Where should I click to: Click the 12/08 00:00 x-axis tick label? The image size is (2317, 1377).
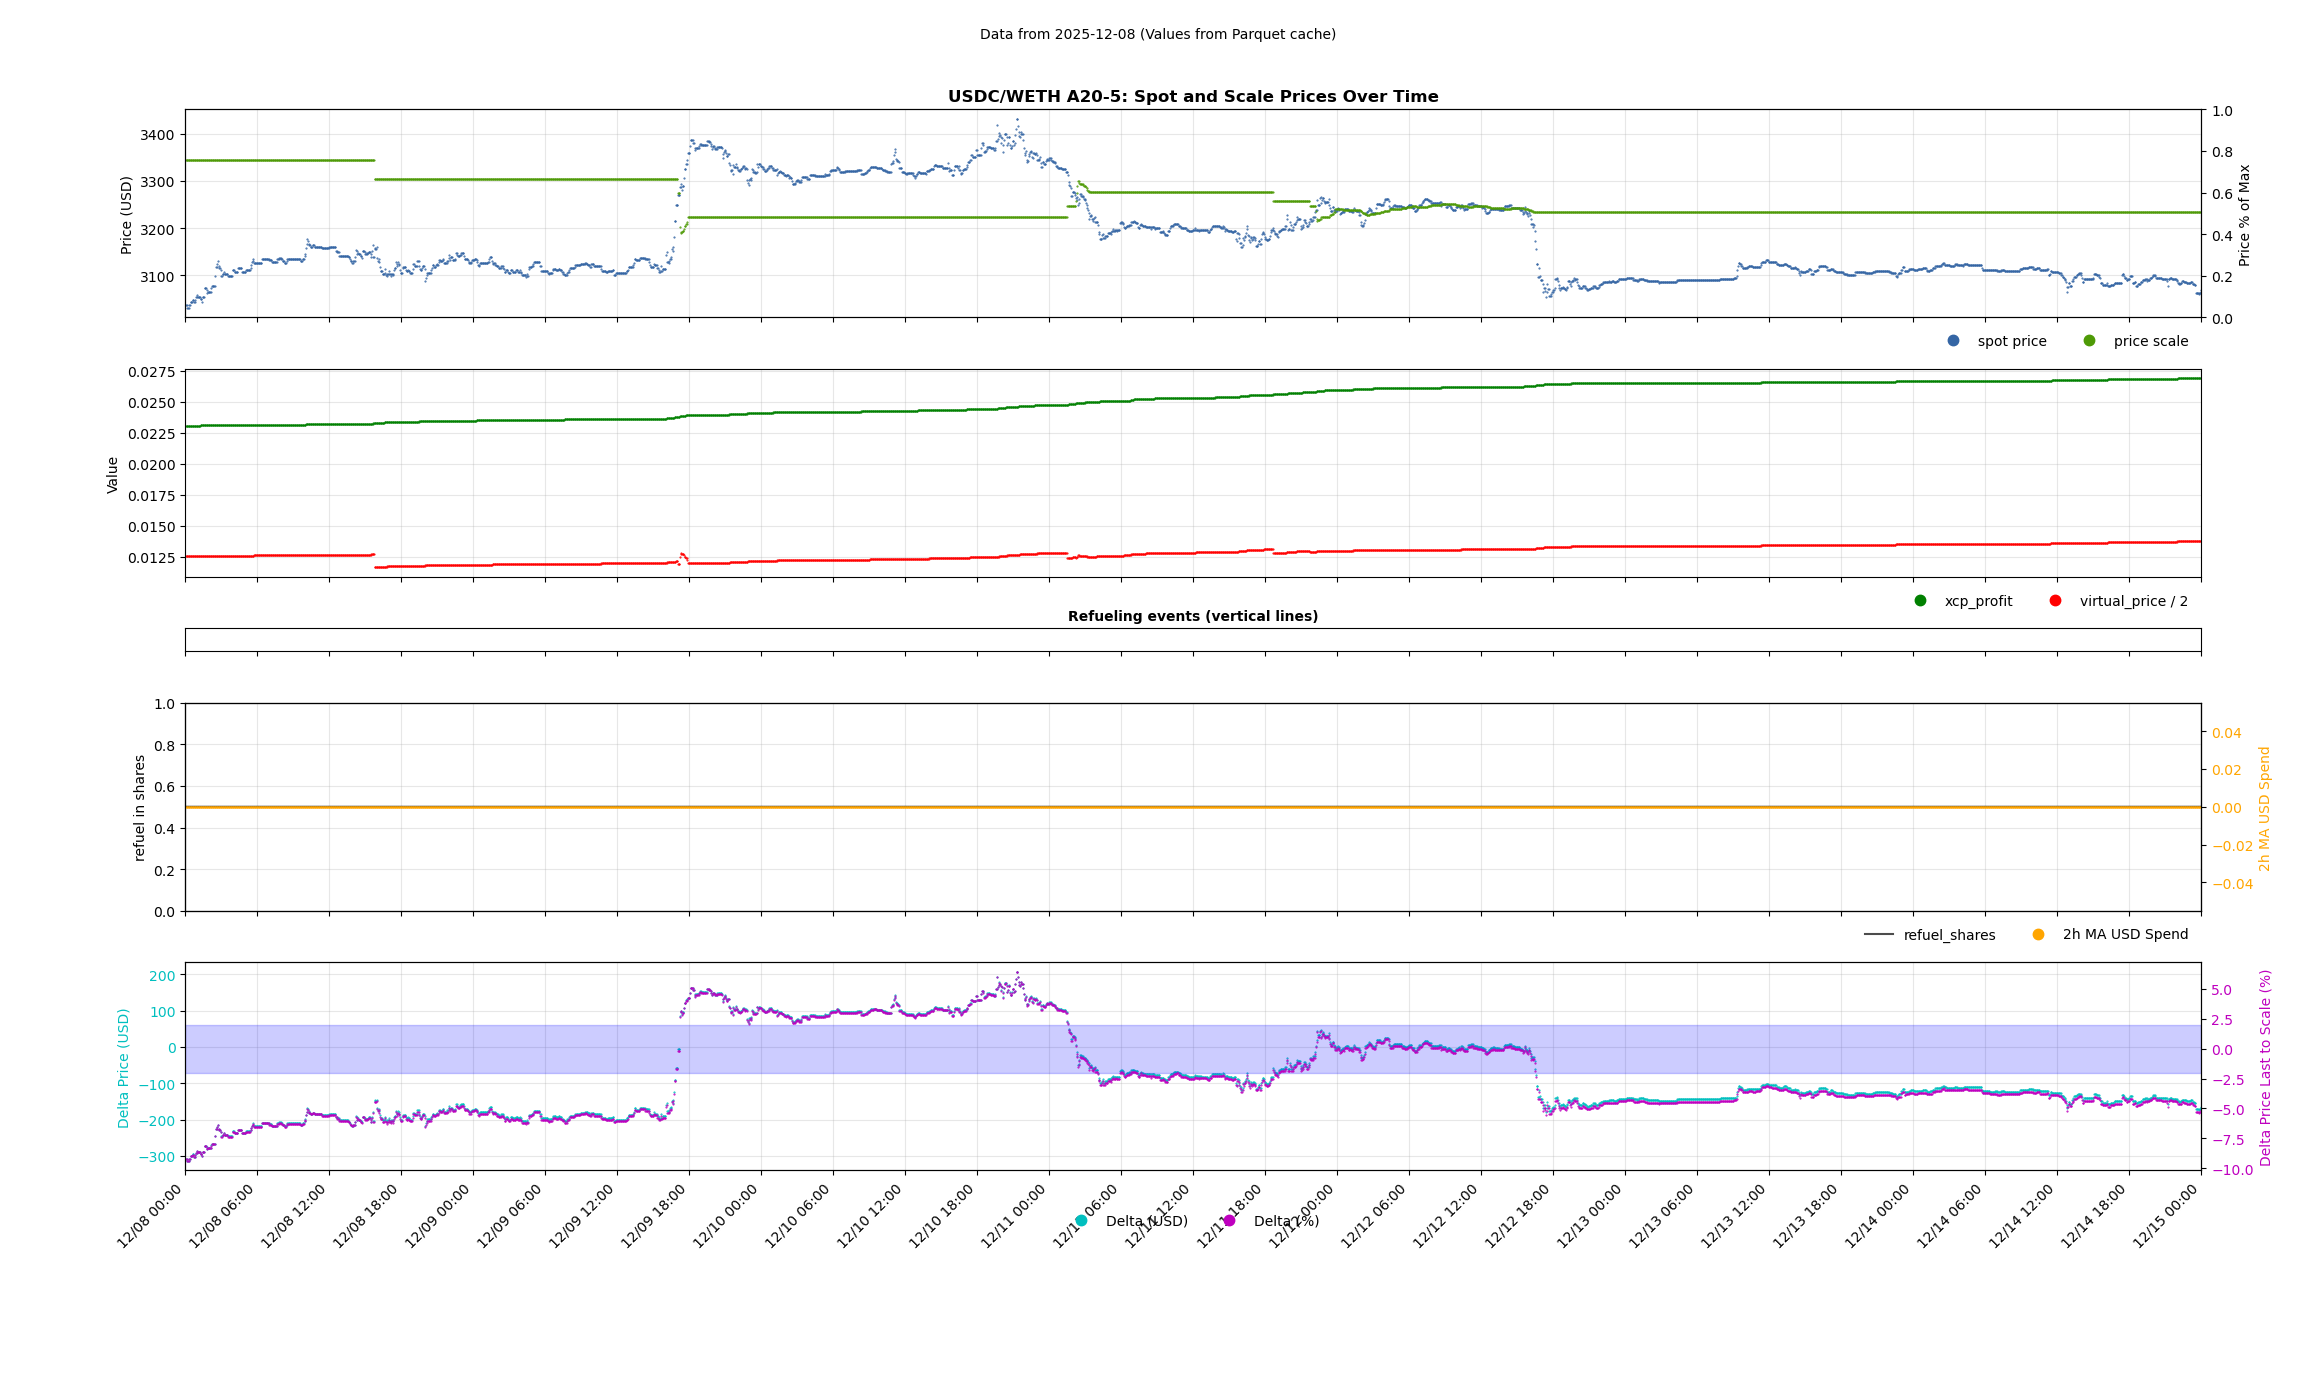pos(152,1215)
